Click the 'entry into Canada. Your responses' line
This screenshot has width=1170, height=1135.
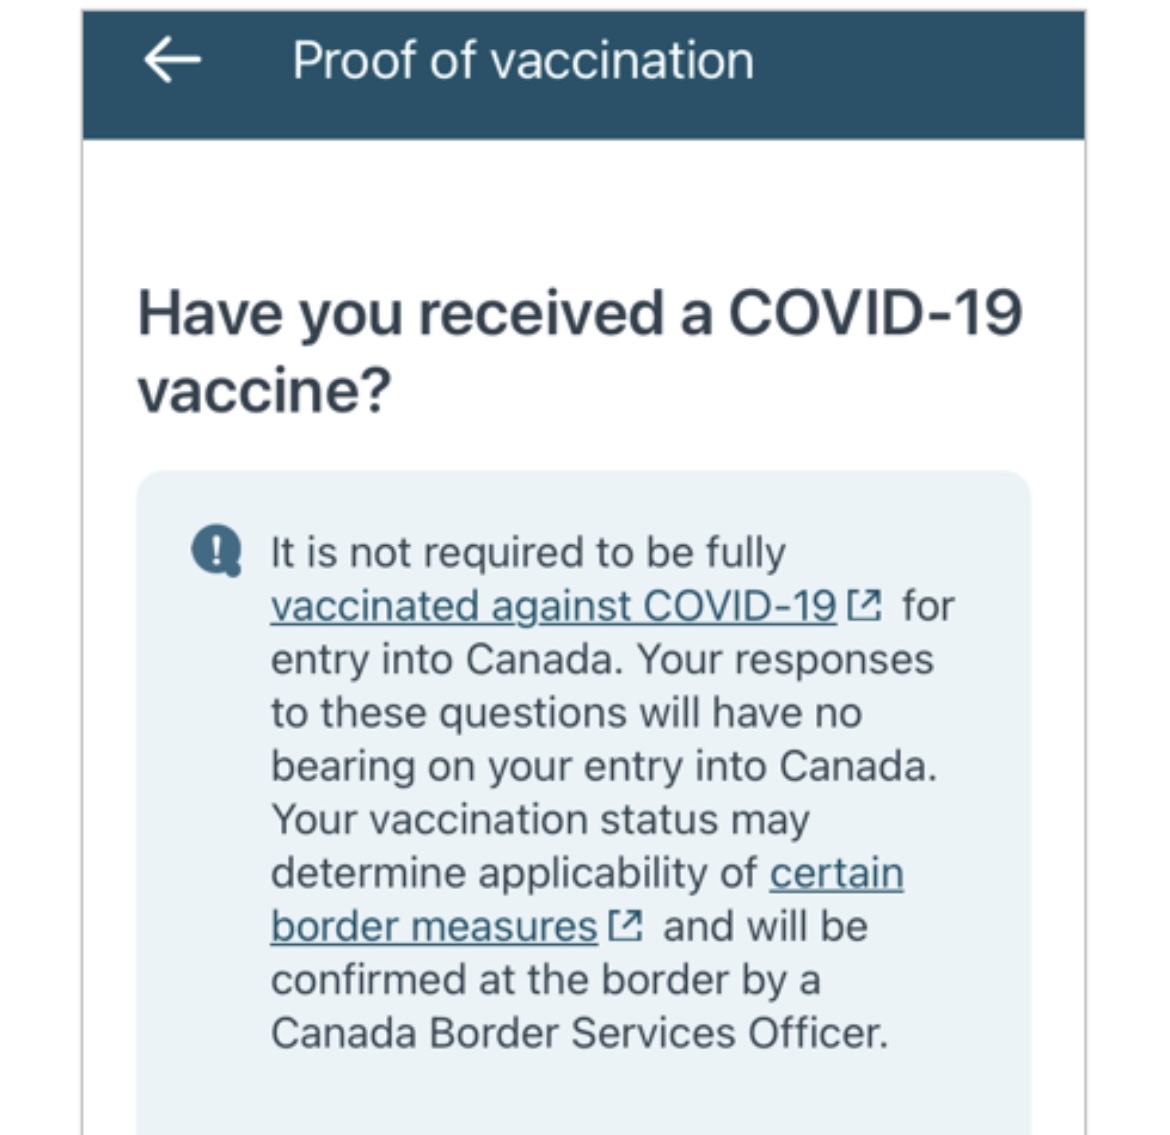[x=602, y=660]
